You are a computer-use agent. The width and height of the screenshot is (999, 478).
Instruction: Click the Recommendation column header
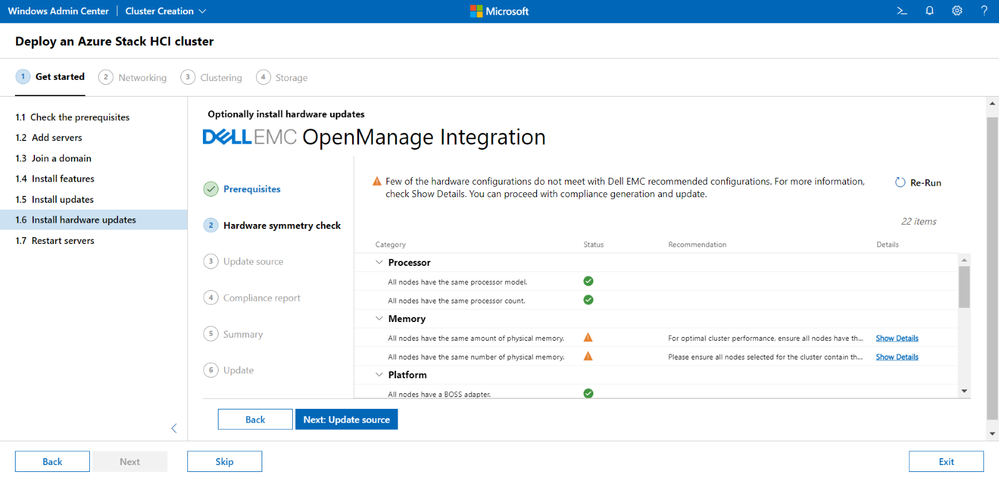(697, 245)
